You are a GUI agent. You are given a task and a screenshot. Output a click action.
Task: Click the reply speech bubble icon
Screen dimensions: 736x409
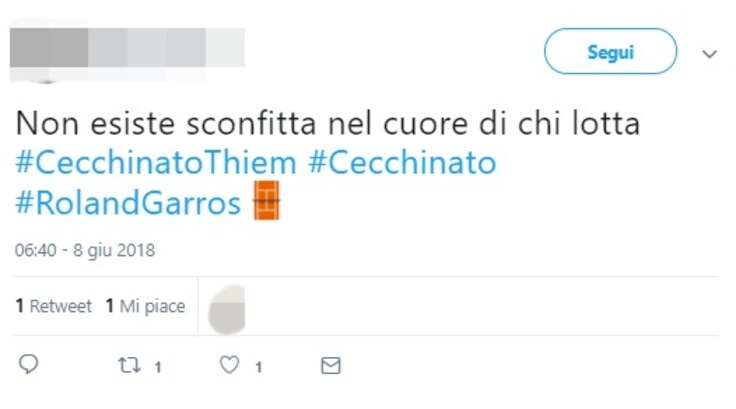pyautogui.click(x=28, y=364)
